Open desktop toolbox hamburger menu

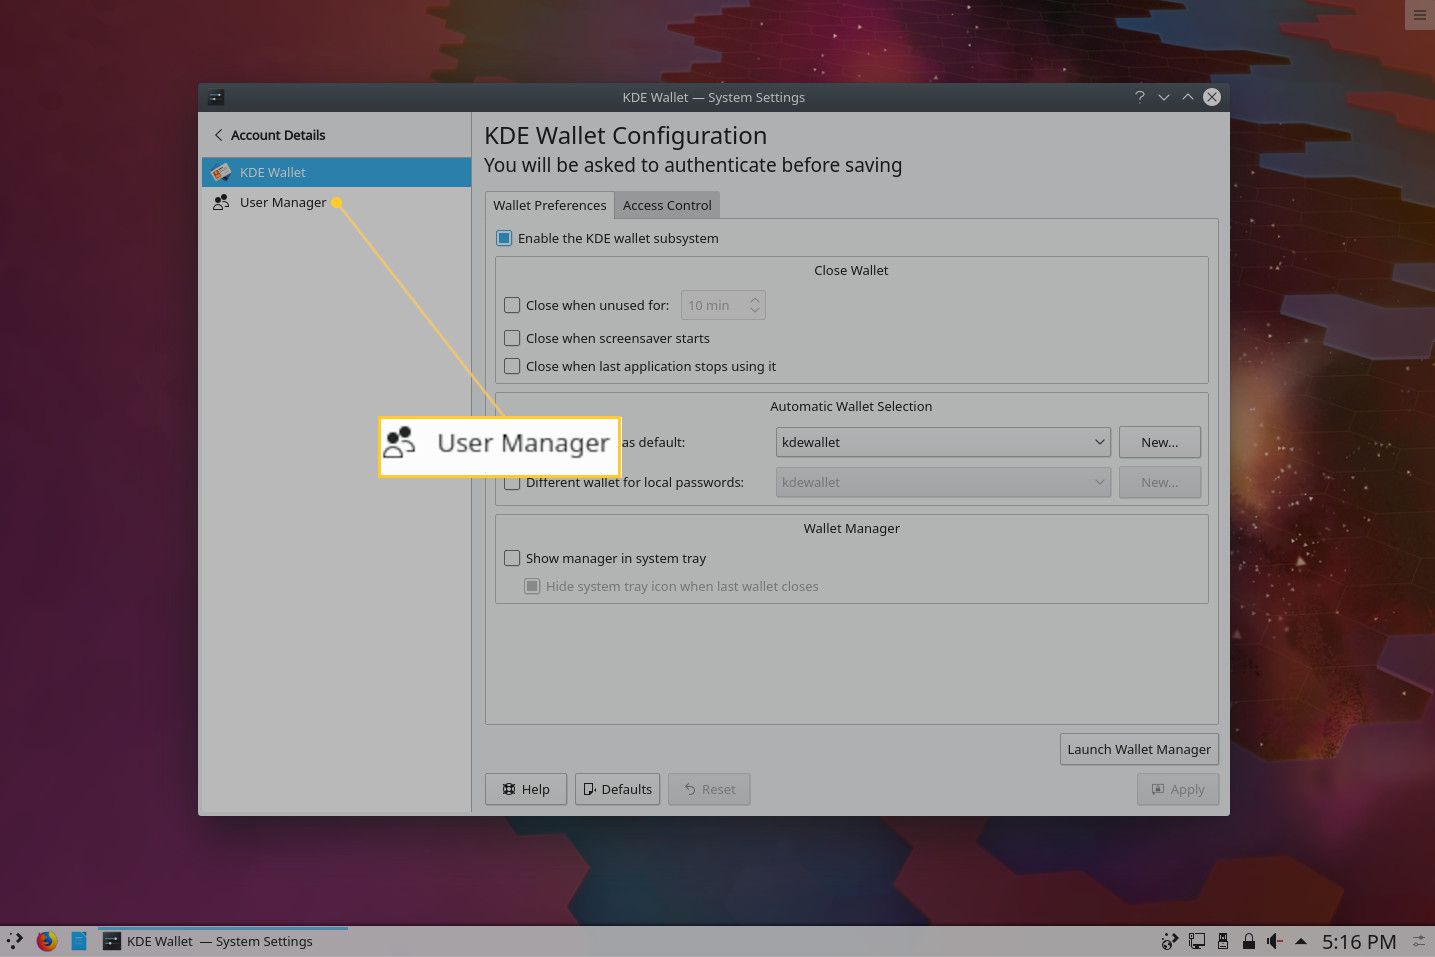coord(1420,14)
